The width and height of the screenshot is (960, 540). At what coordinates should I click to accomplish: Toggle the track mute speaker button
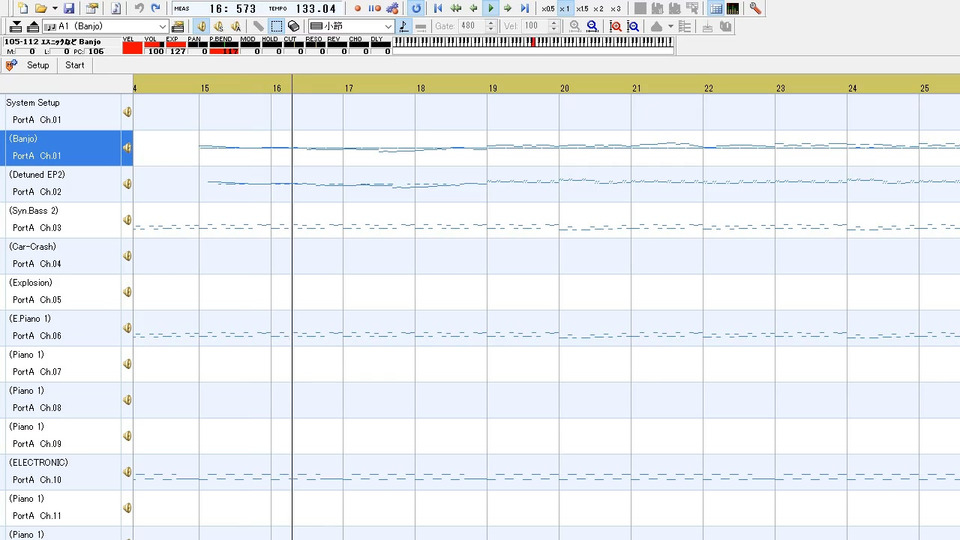click(x=201, y=26)
